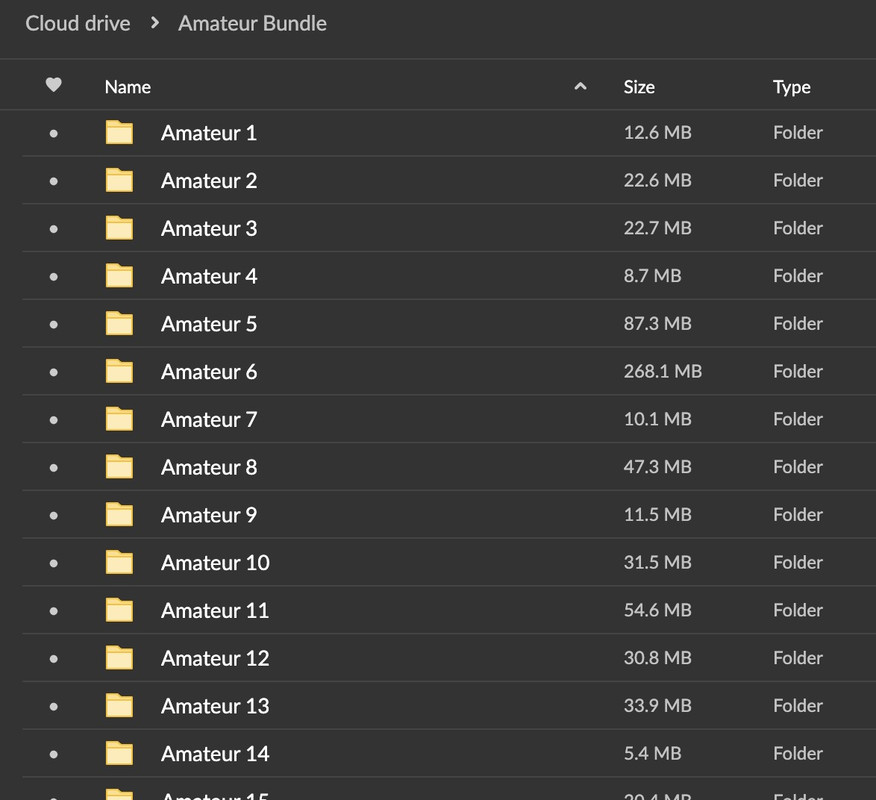Sort by the Size column header
This screenshot has height=800, width=876.
click(639, 87)
